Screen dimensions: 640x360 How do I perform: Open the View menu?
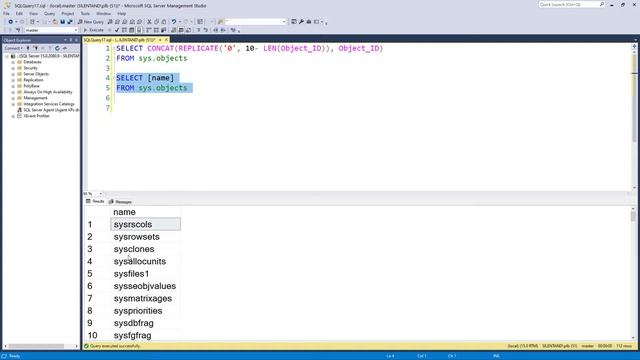(33, 13)
